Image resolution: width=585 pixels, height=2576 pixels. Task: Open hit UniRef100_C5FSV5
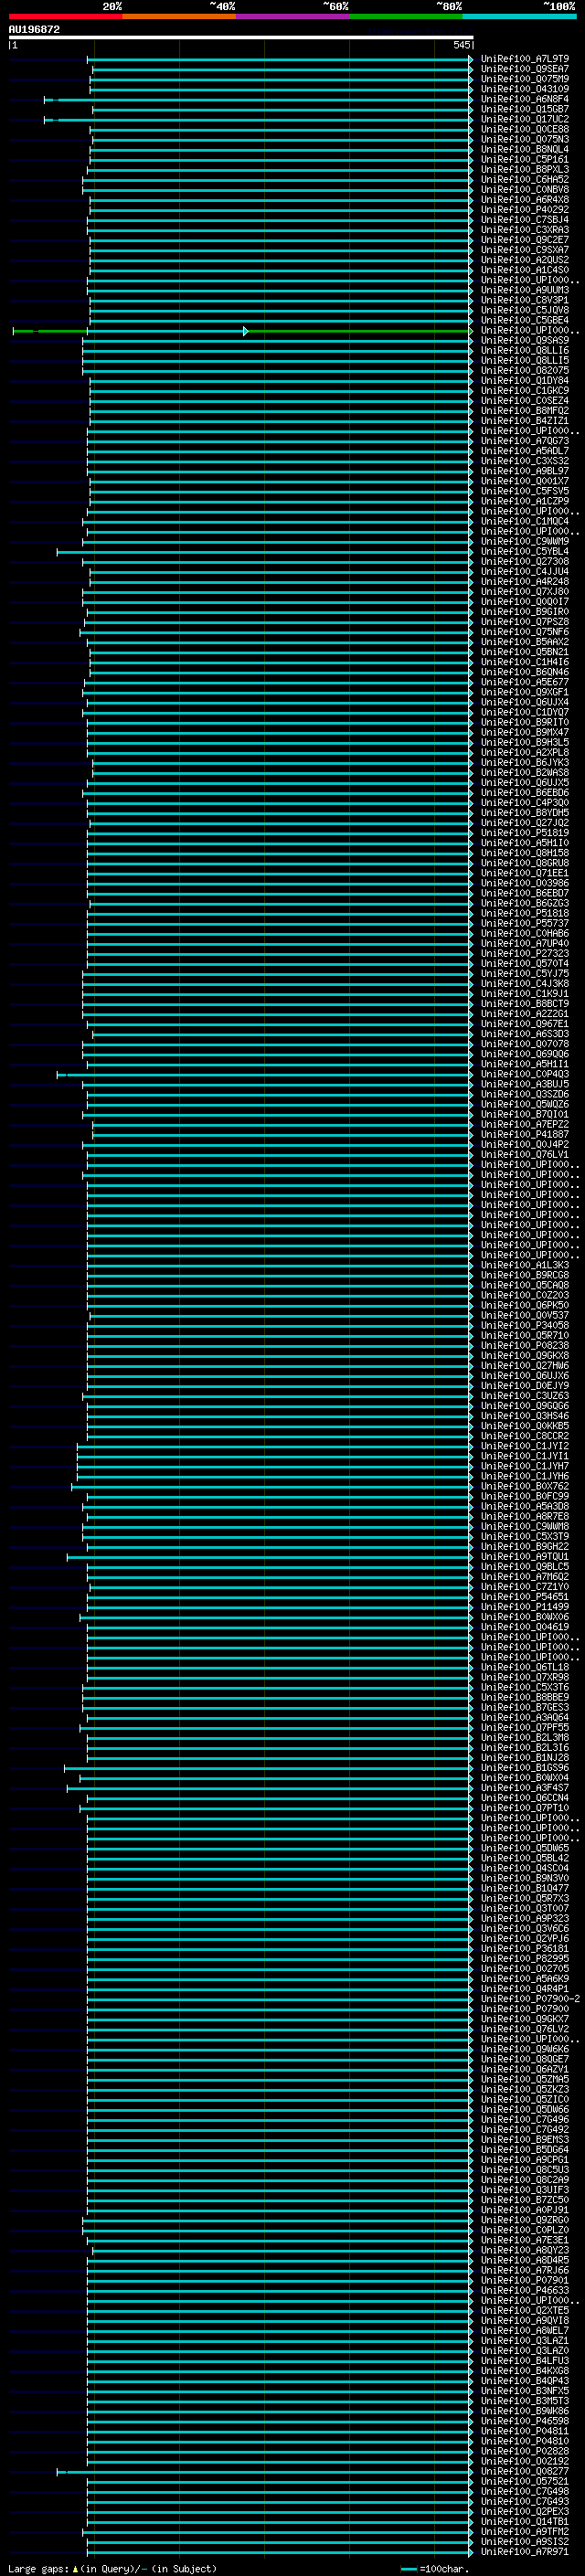524,491
